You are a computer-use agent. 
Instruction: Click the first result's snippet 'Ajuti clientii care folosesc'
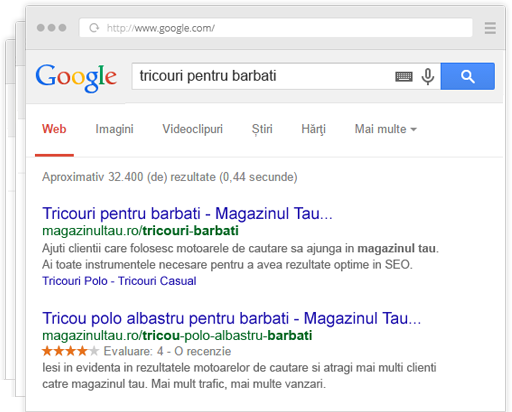pos(240,257)
